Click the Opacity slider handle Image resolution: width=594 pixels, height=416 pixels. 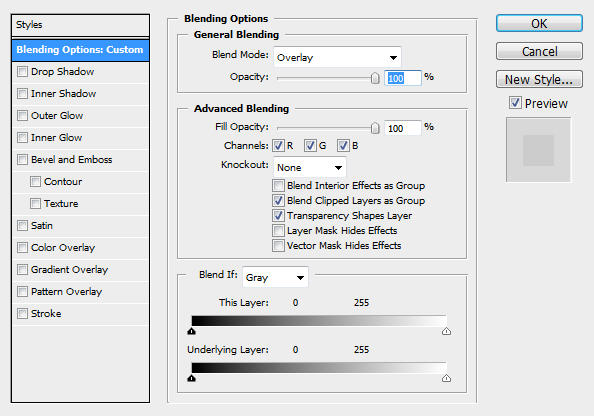(375, 78)
